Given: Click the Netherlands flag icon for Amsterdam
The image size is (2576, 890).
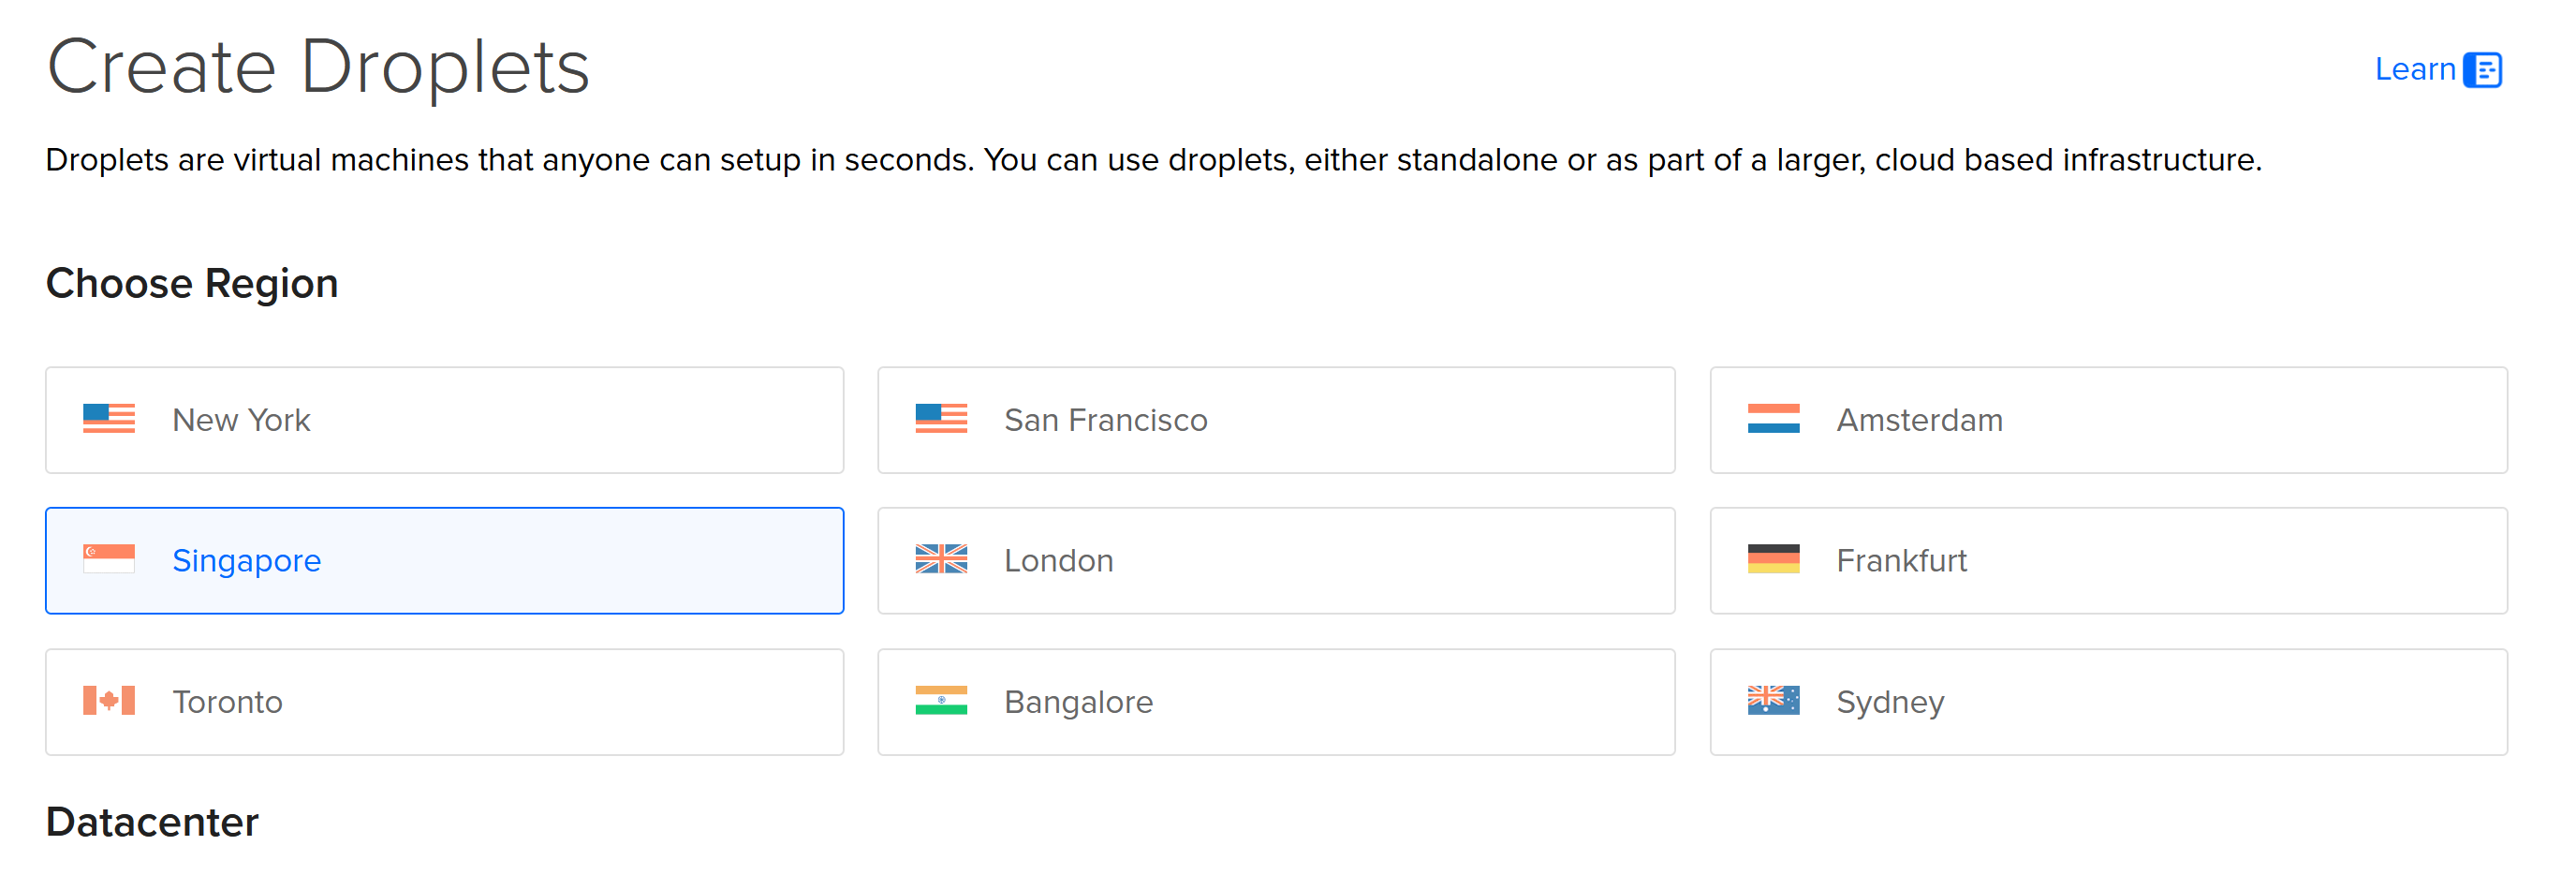Looking at the screenshot, I should [1773, 419].
